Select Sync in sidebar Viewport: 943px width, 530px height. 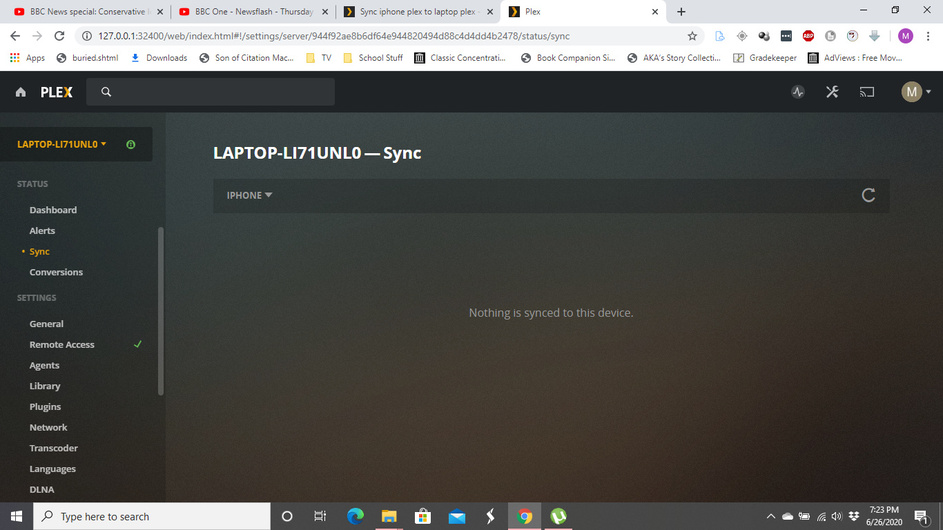[x=39, y=251]
